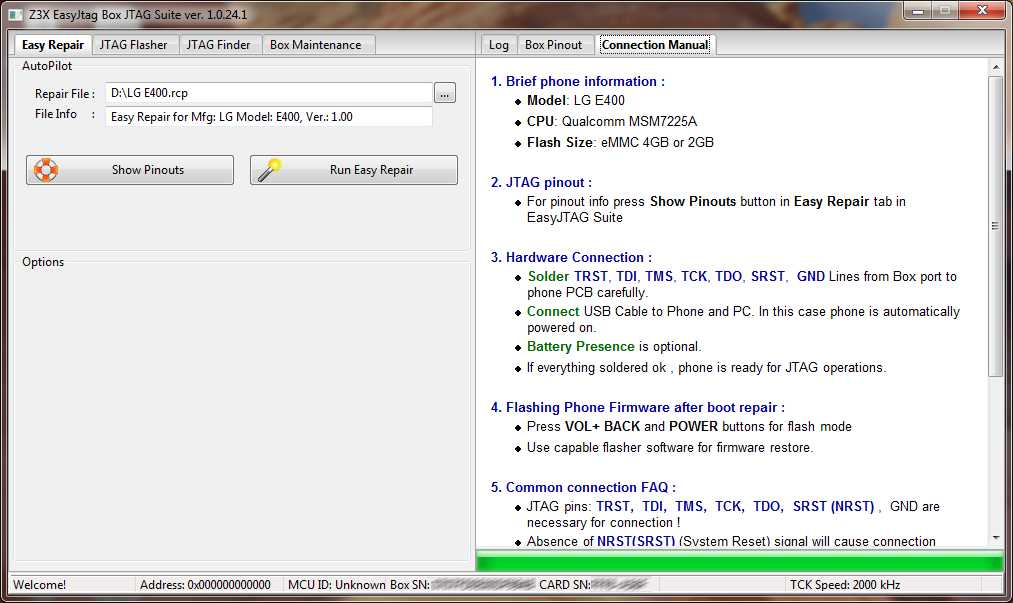
Task: Click the "Press VOL+ BACK and POWER" line
Action: click(x=689, y=427)
